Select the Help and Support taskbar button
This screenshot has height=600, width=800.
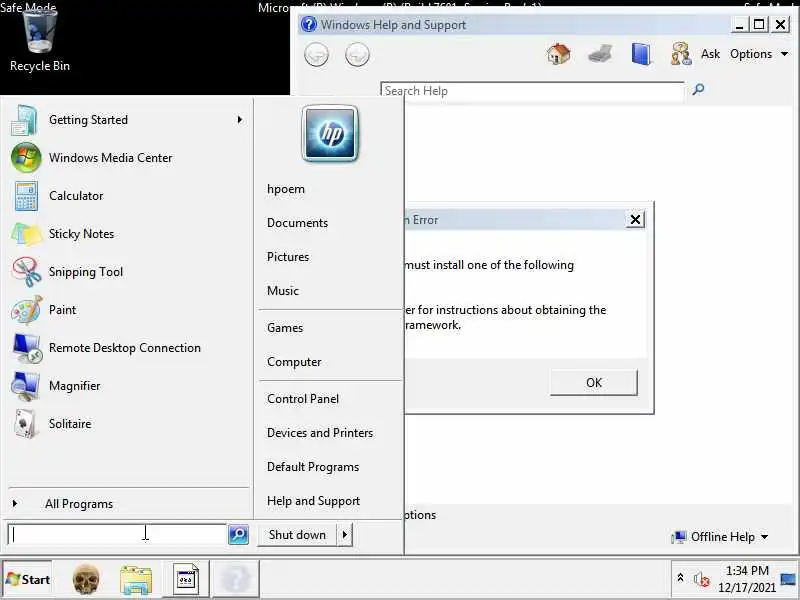coord(236,579)
